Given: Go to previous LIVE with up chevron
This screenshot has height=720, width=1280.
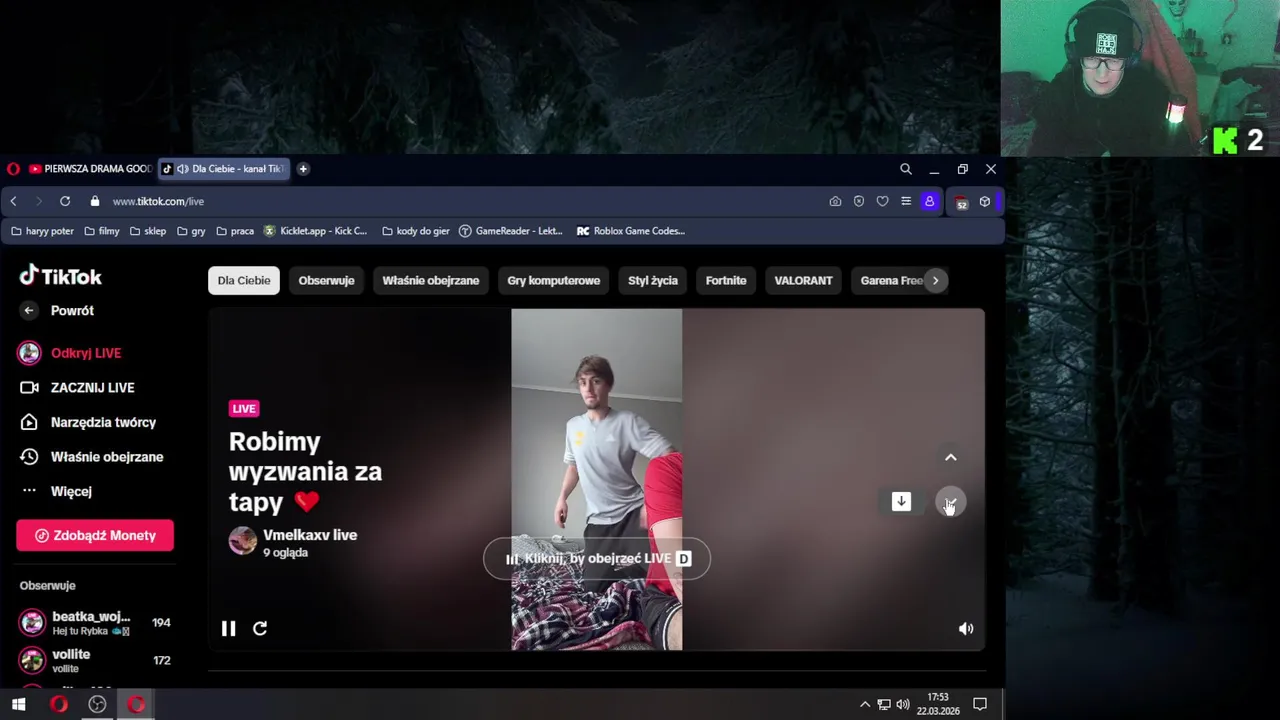Looking at the screenshot, I should click(x=951, y=457).
